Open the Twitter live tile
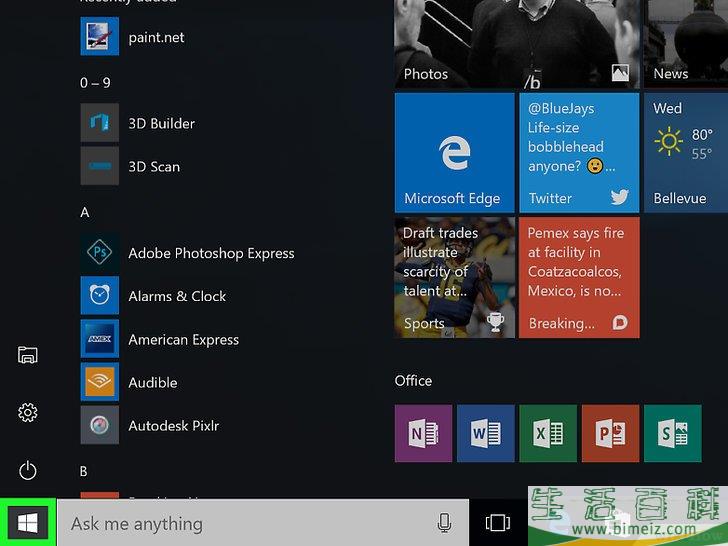This screenshot has width=728, height=546. tap(579, 153)
